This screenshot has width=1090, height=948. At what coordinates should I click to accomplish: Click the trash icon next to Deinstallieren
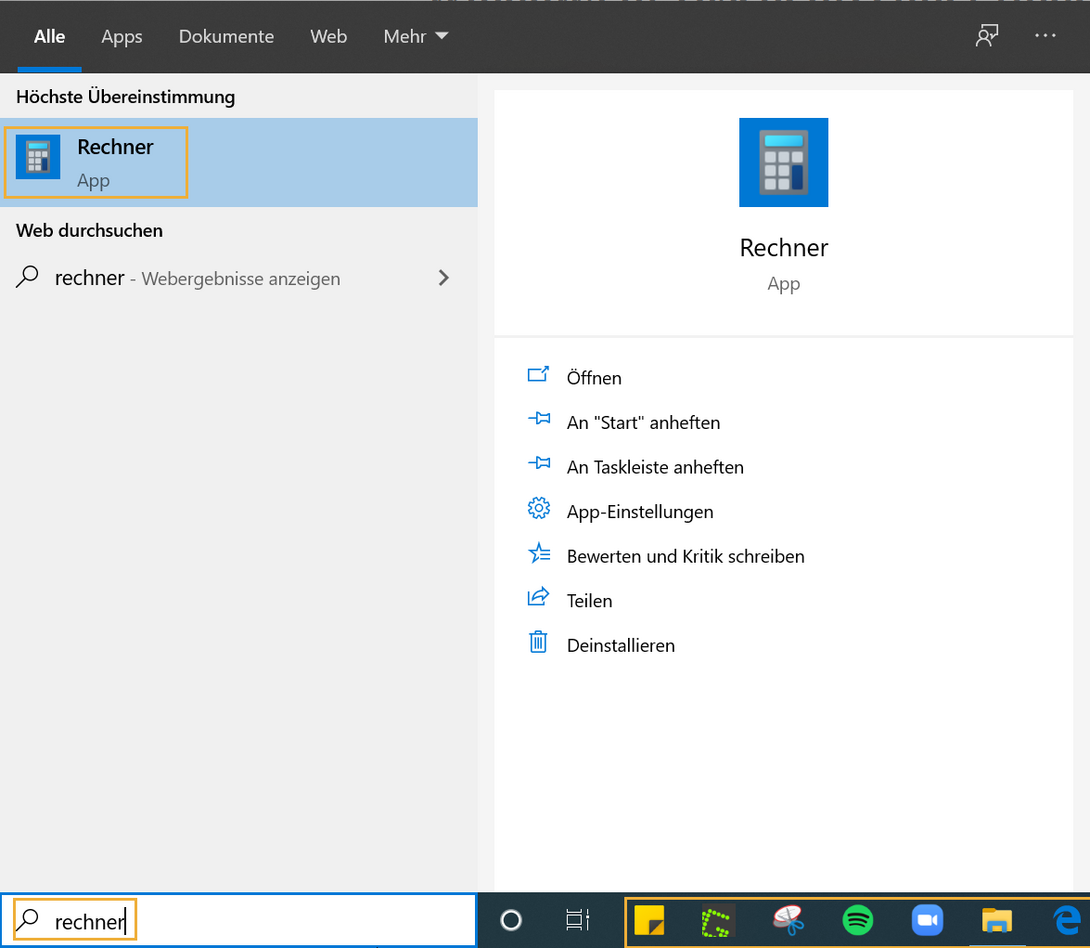(x=539, y=643)
